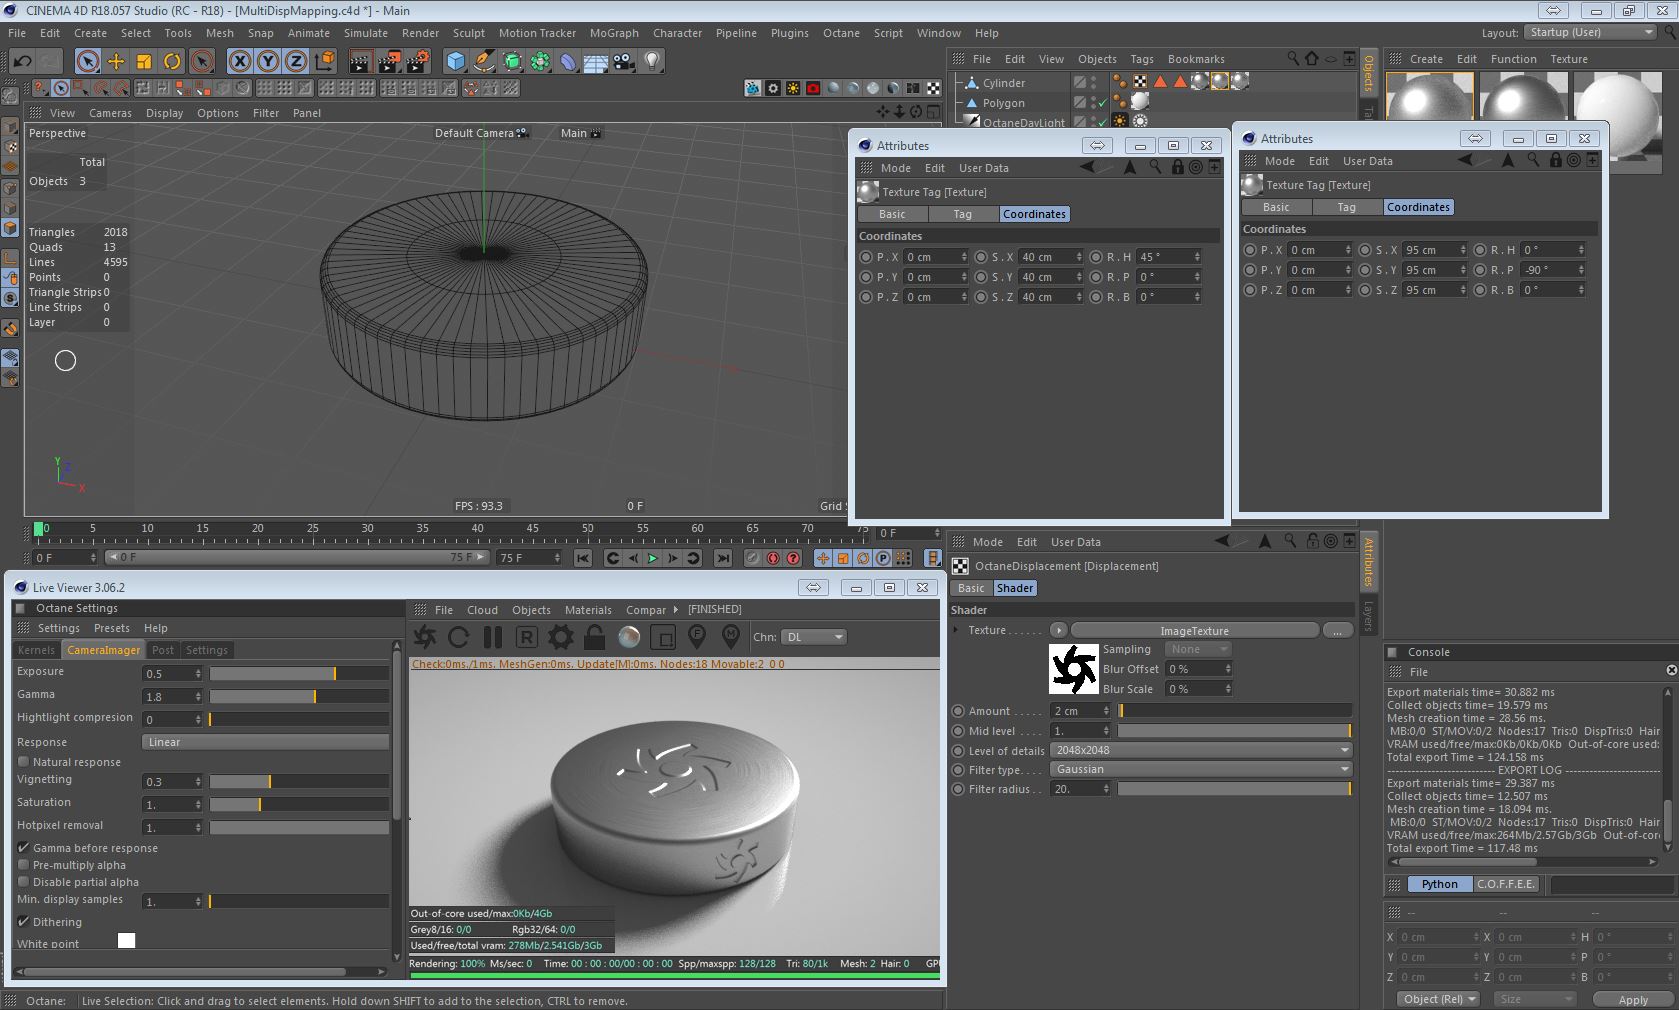Enable the Natural response checkbox
Screen dimensions: 1679x1010
point(24,762)
